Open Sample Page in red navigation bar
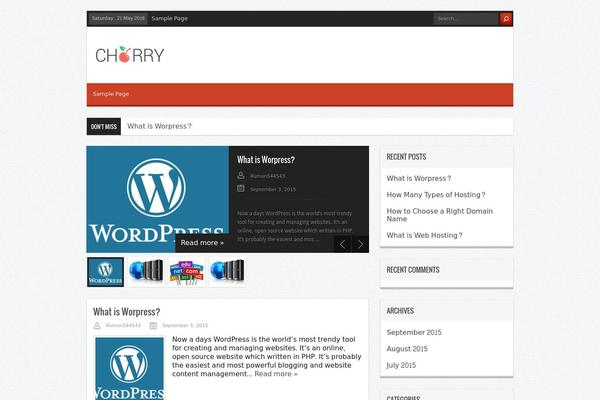 pos(111,94)
